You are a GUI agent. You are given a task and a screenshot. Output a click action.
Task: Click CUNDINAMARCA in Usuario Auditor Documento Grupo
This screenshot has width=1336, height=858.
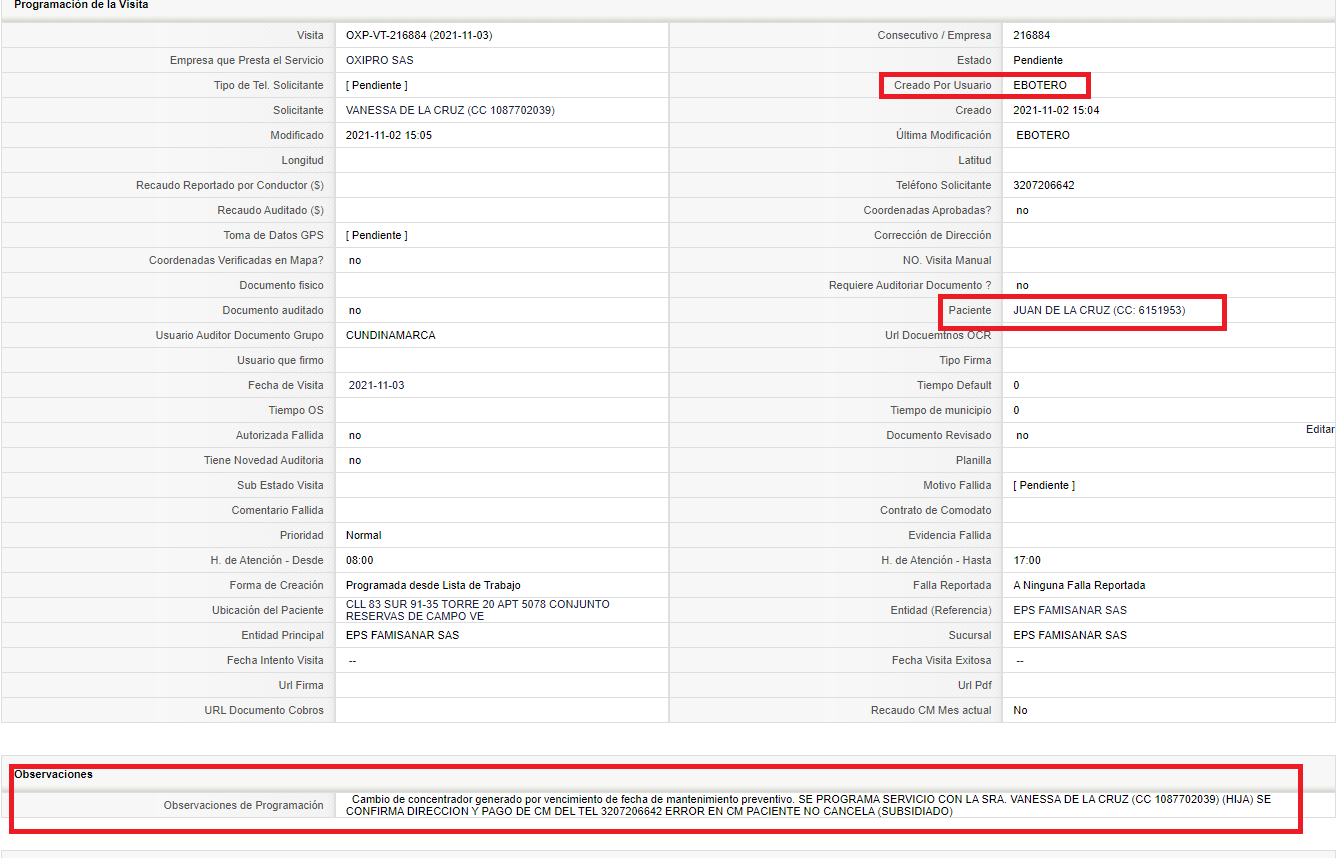(x=391, y=335)
